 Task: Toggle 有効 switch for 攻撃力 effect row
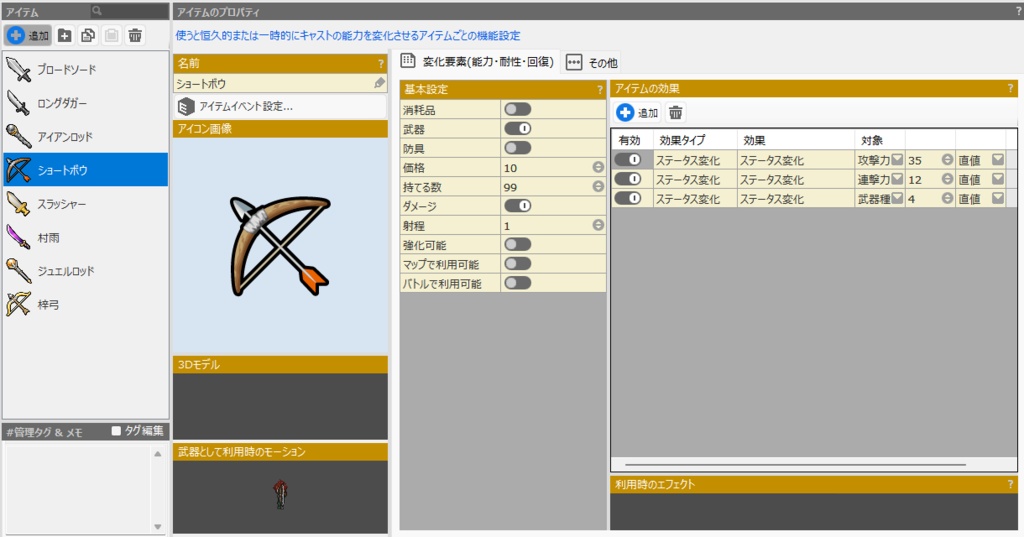coord(628,159)
